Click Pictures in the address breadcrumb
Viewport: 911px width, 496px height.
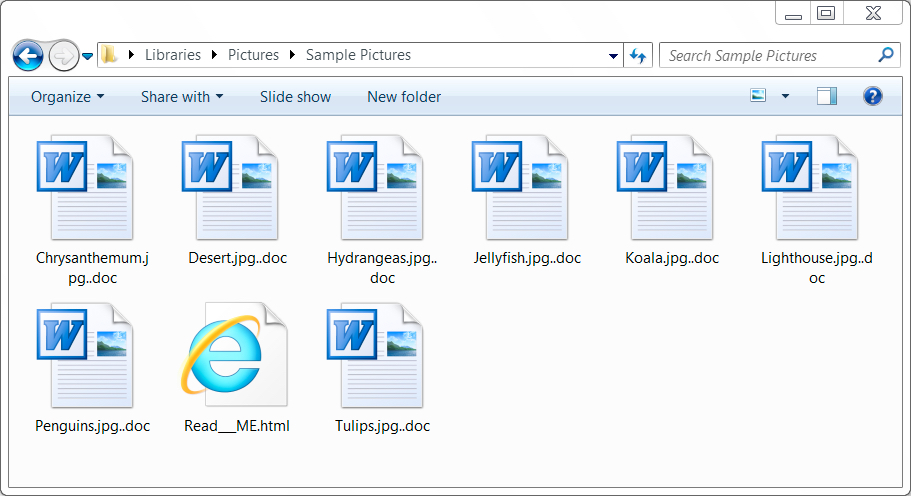coord(253,55)
